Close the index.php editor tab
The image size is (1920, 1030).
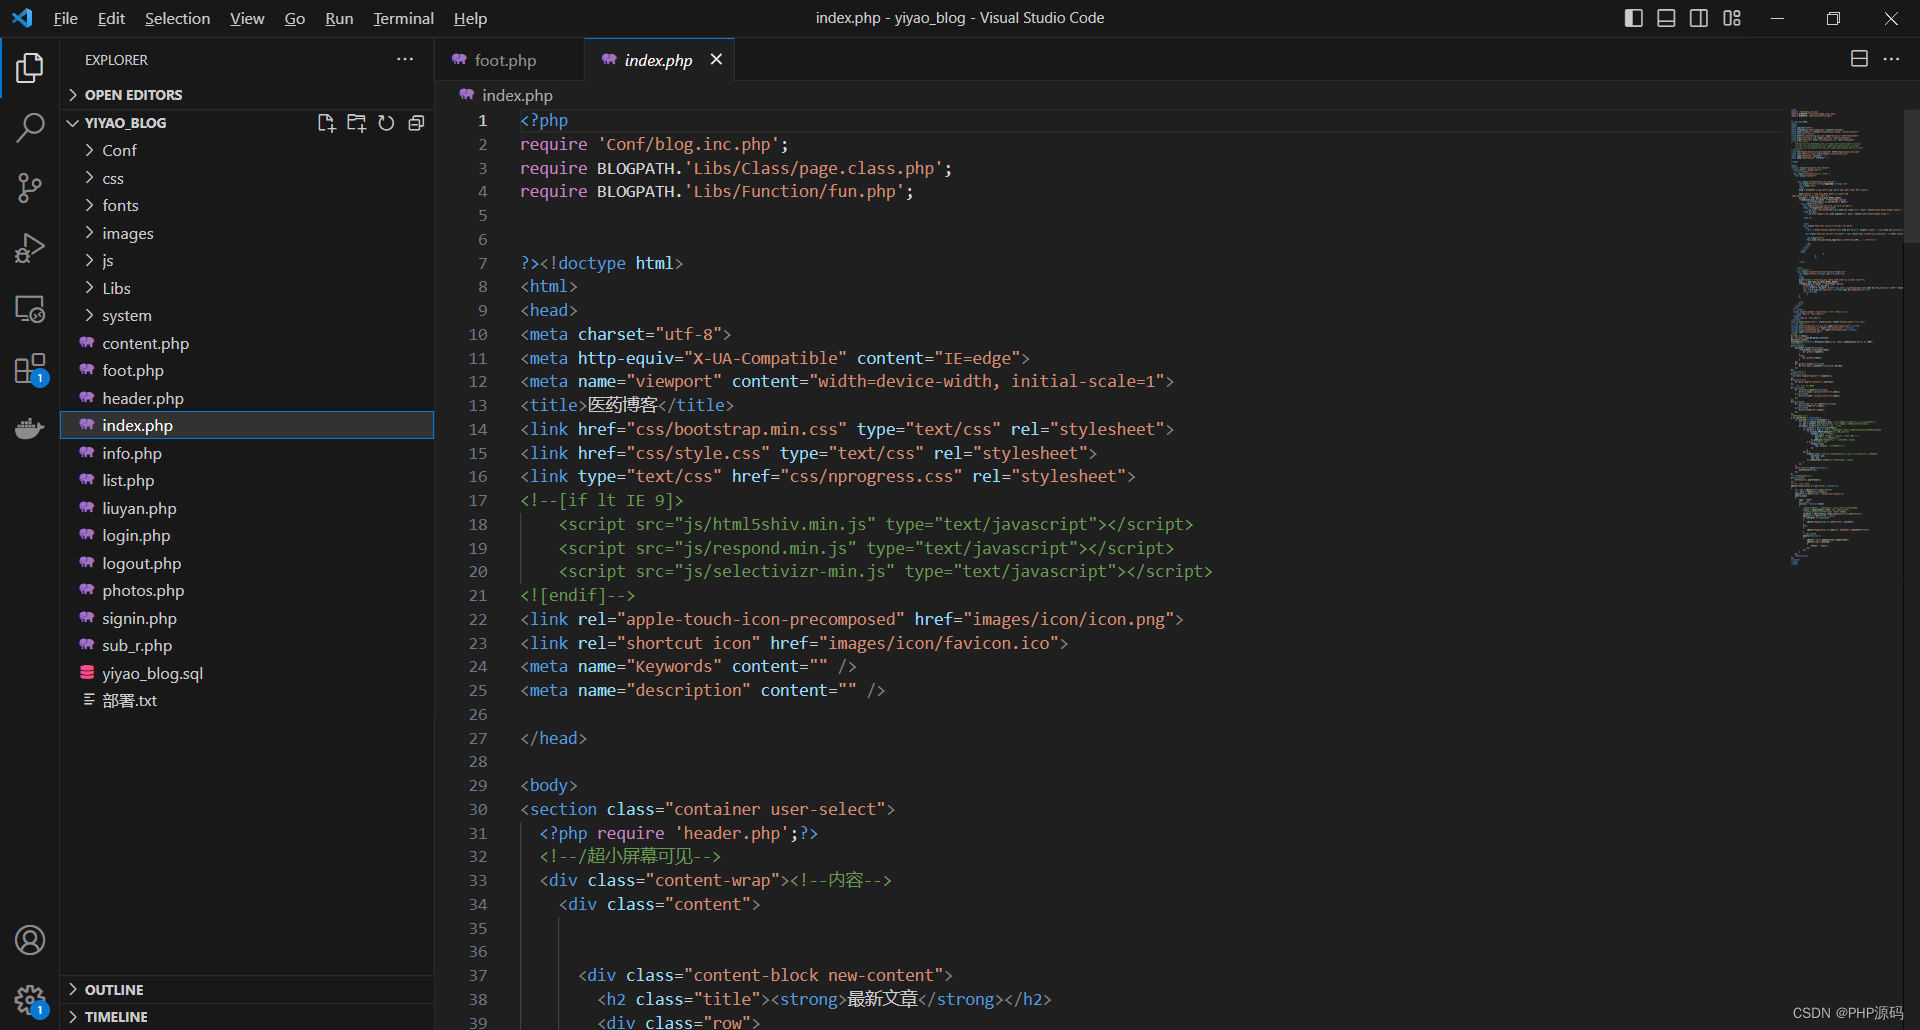click(x=716, y=60)
